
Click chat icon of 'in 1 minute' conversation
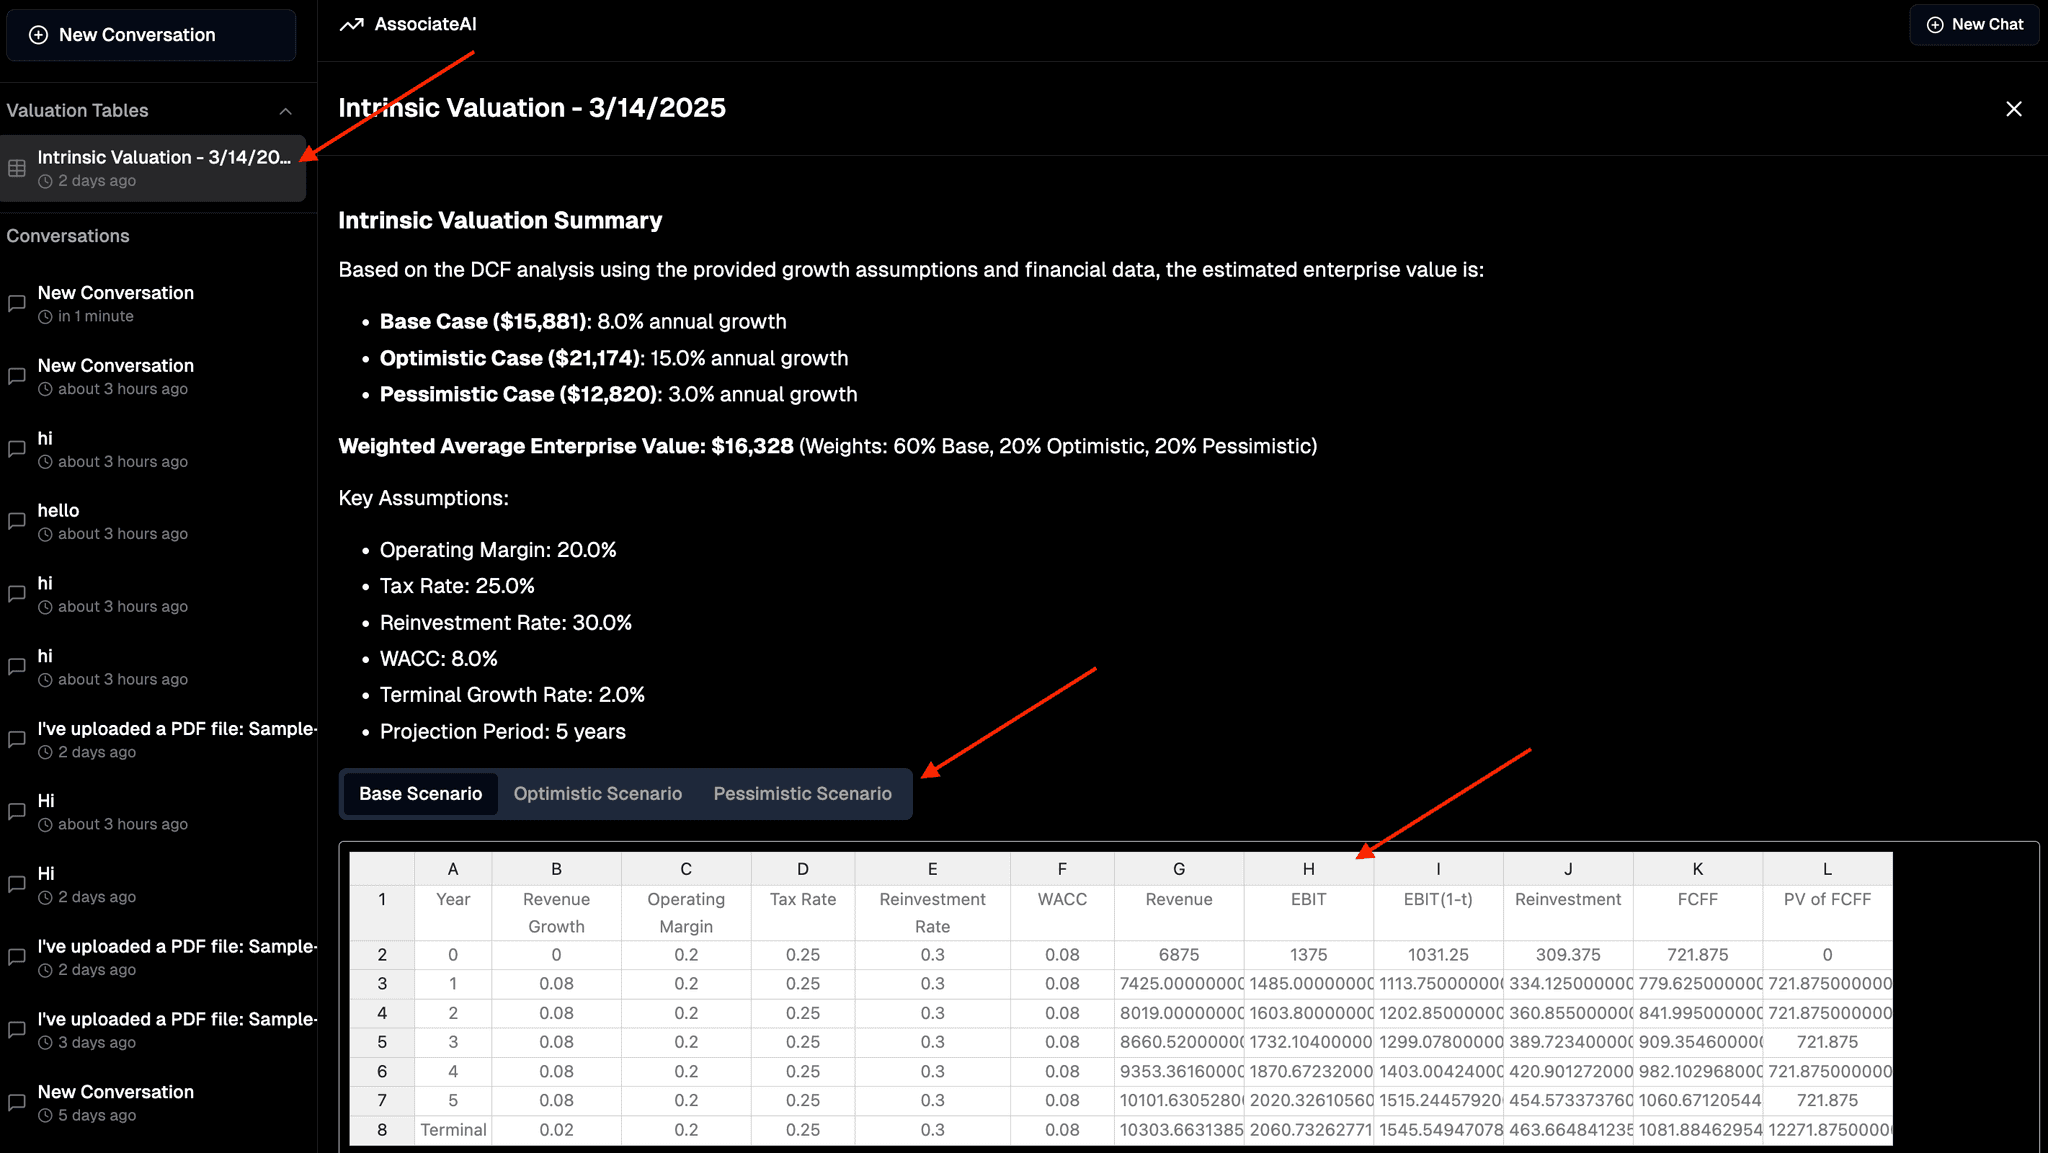click(17, 303)
